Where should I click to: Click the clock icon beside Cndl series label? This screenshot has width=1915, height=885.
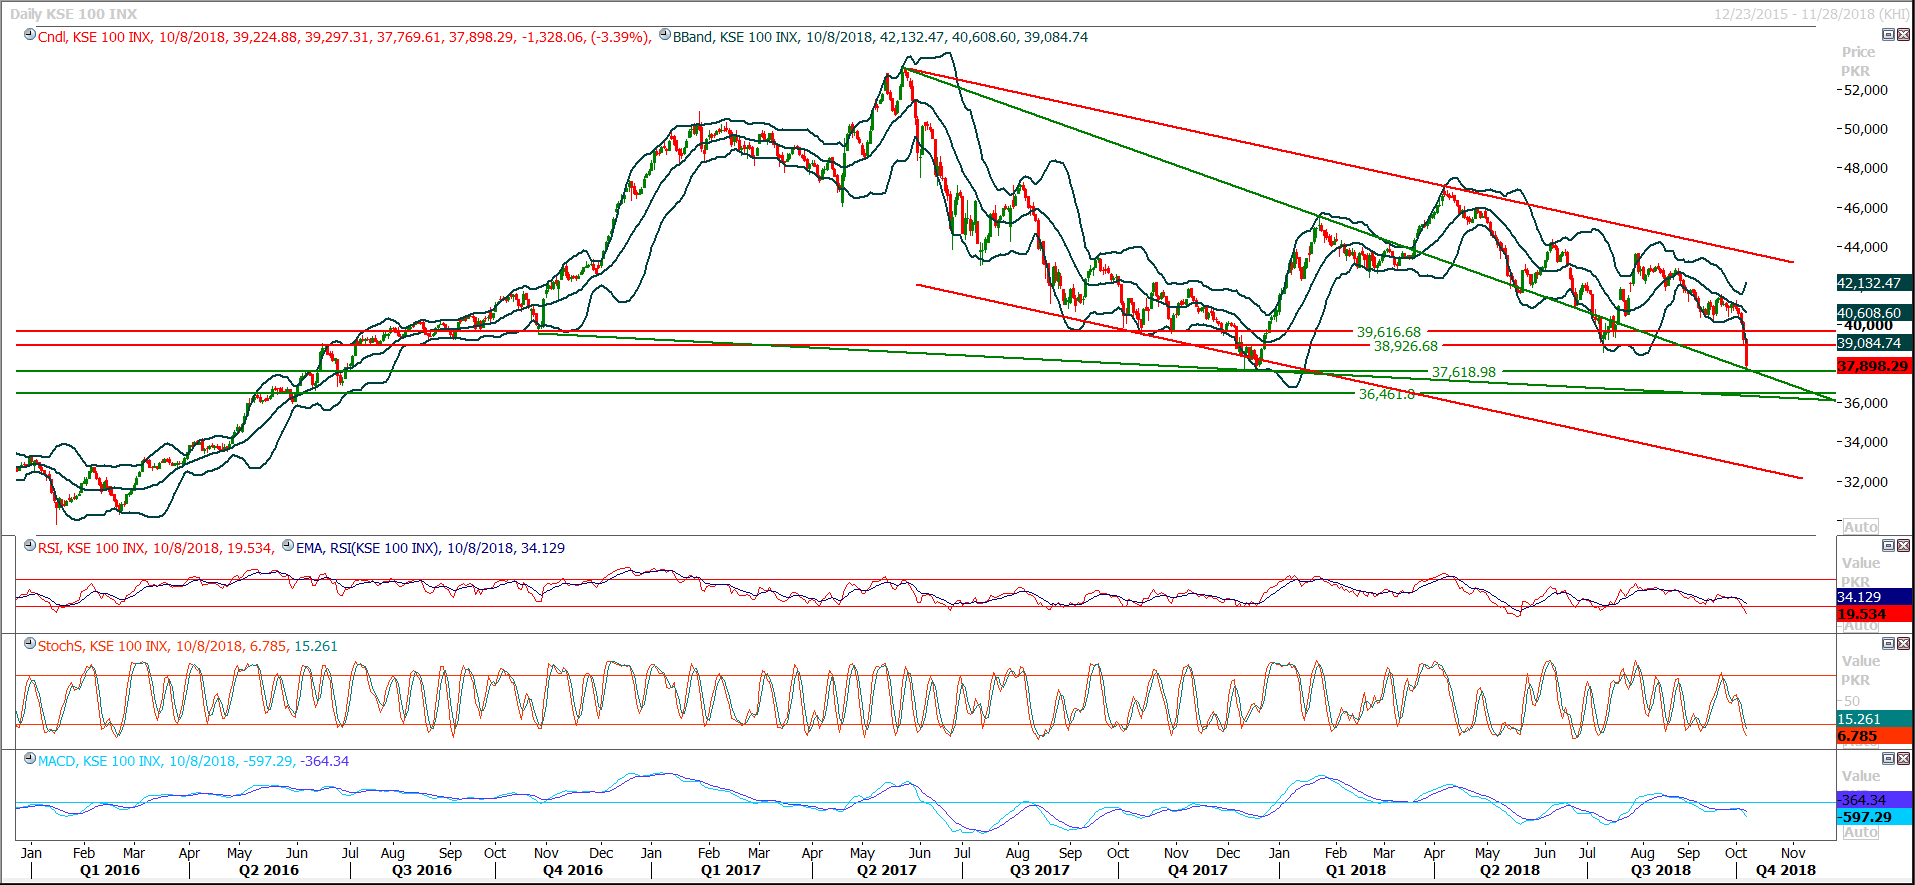[x=30, y=35]
